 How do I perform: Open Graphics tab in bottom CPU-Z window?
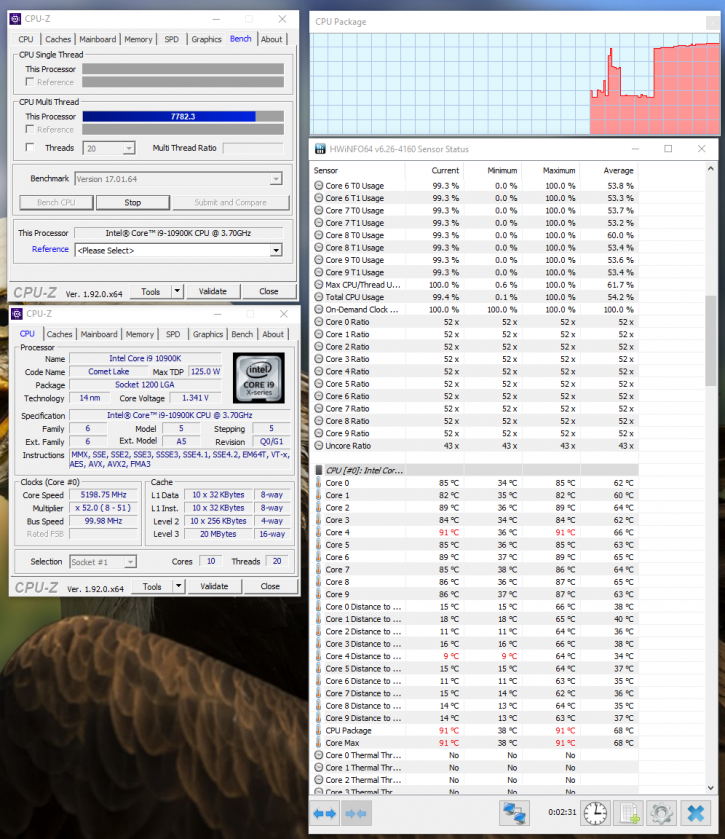point(208,334)
